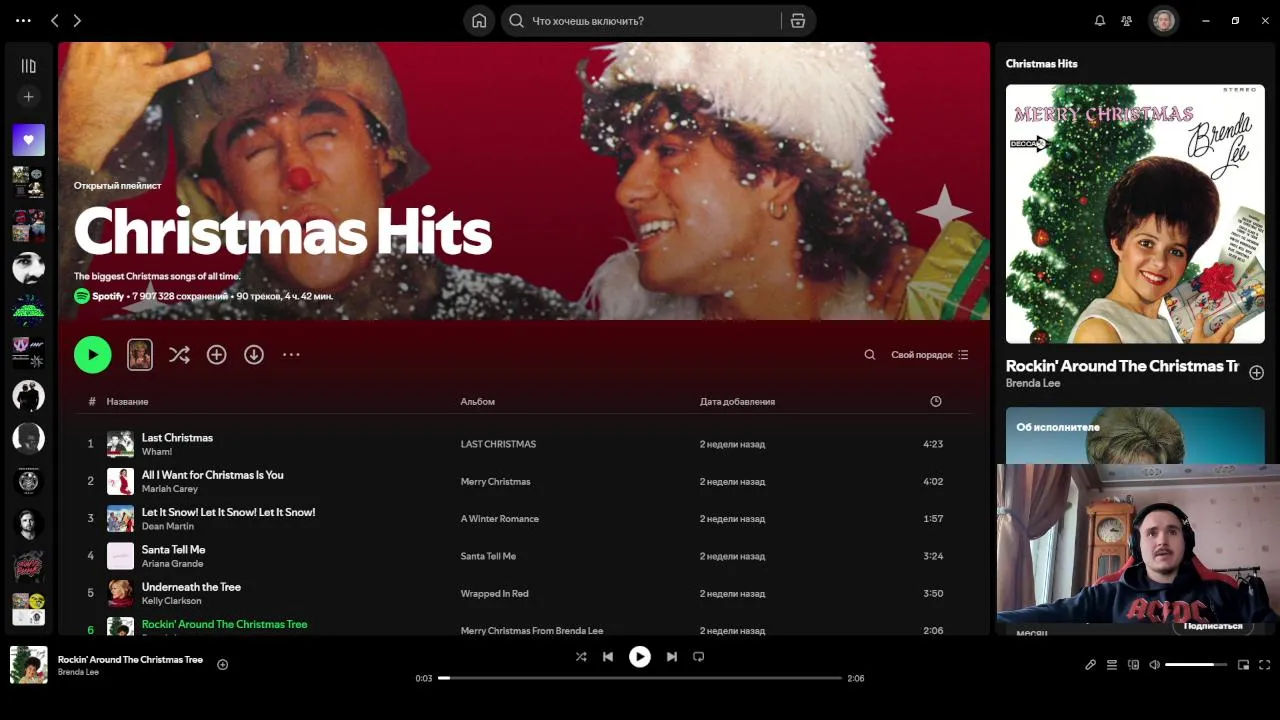Select the "Santa Tell Me" track title

point(174,550)
